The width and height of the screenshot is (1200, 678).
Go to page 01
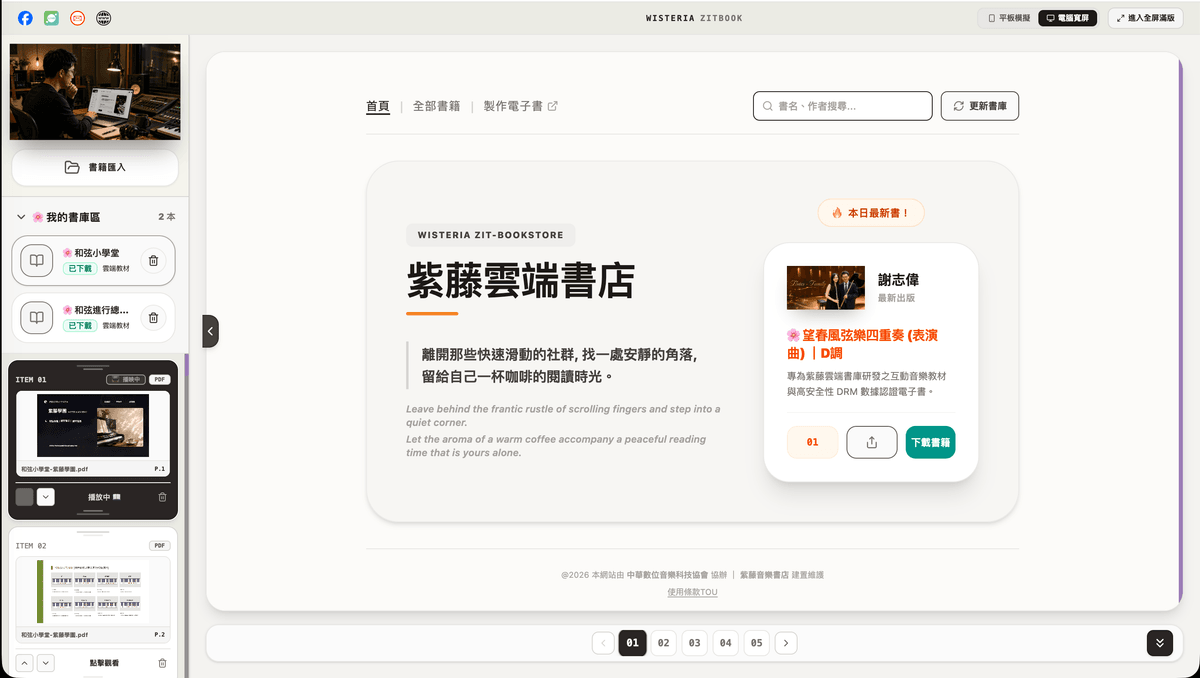click(x=633, y=643)
